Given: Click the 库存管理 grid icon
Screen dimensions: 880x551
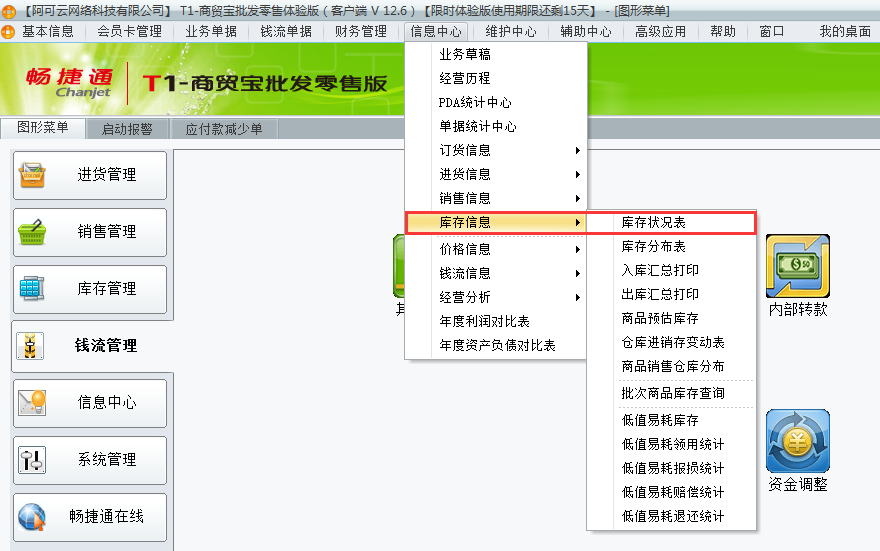Looking at the screenshot, I should point(32,289).
